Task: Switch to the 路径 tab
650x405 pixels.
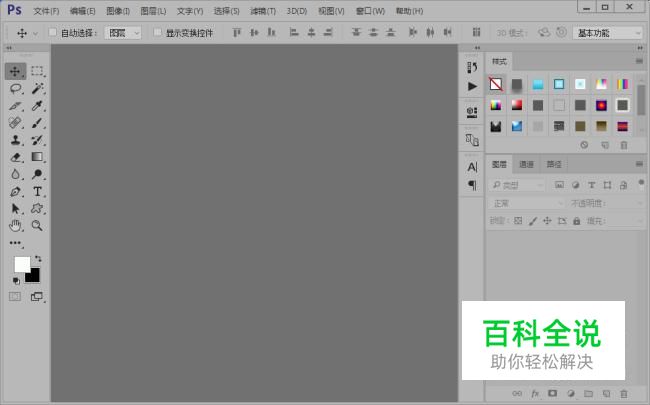Action: click(553, 164)
